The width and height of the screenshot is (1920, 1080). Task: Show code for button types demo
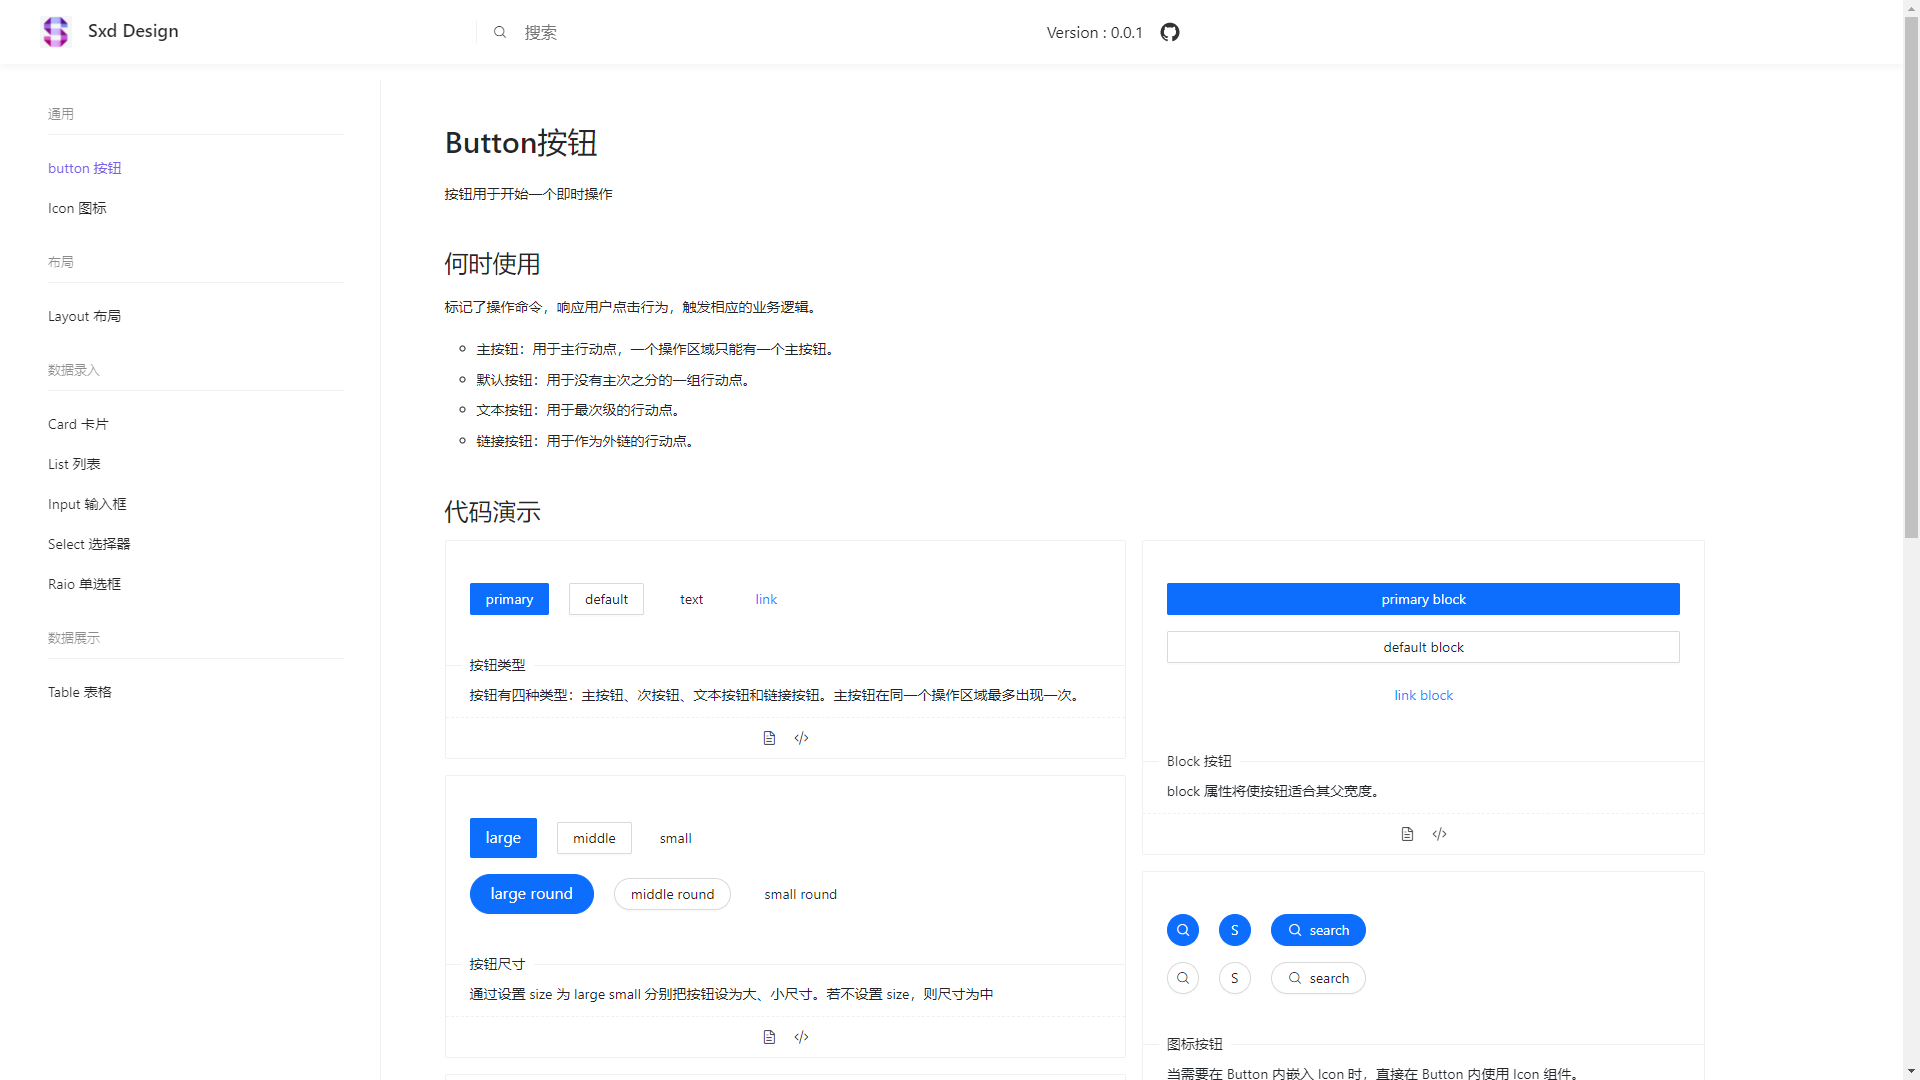pyautogui.click(x=801, y=738)
